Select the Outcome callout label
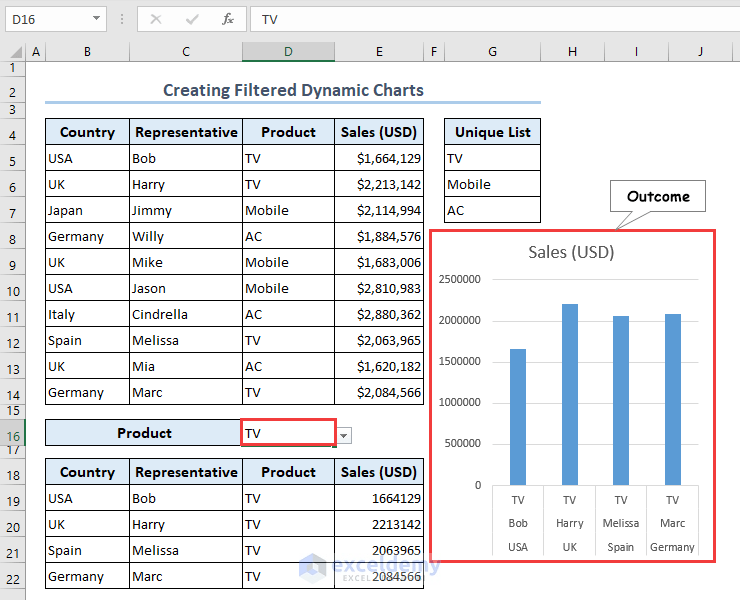 point(658,196)
